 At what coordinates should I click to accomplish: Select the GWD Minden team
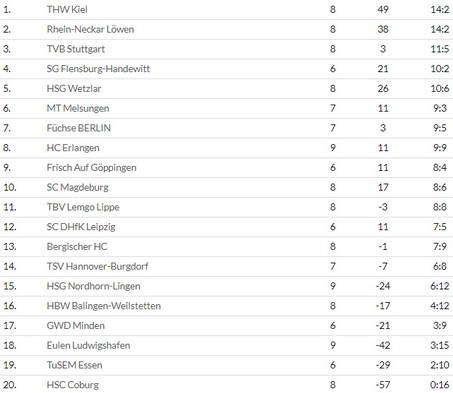(76, 325)
